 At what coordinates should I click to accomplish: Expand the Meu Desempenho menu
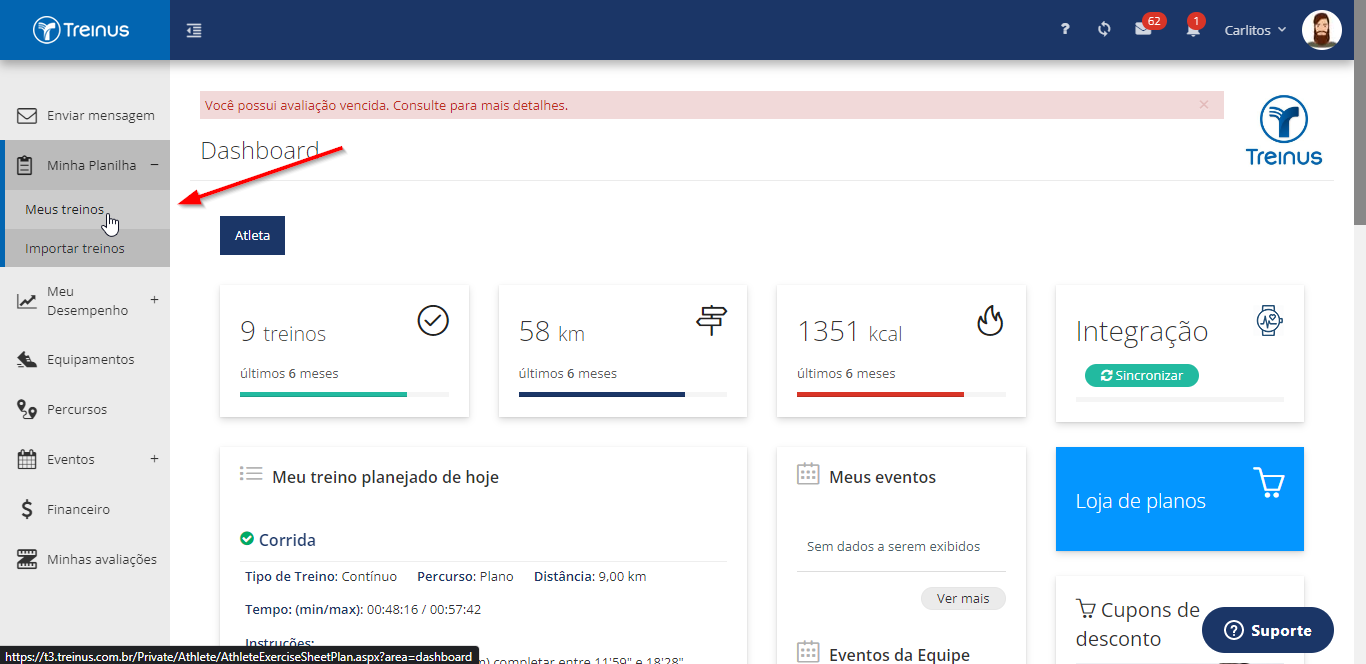(154, 299)
